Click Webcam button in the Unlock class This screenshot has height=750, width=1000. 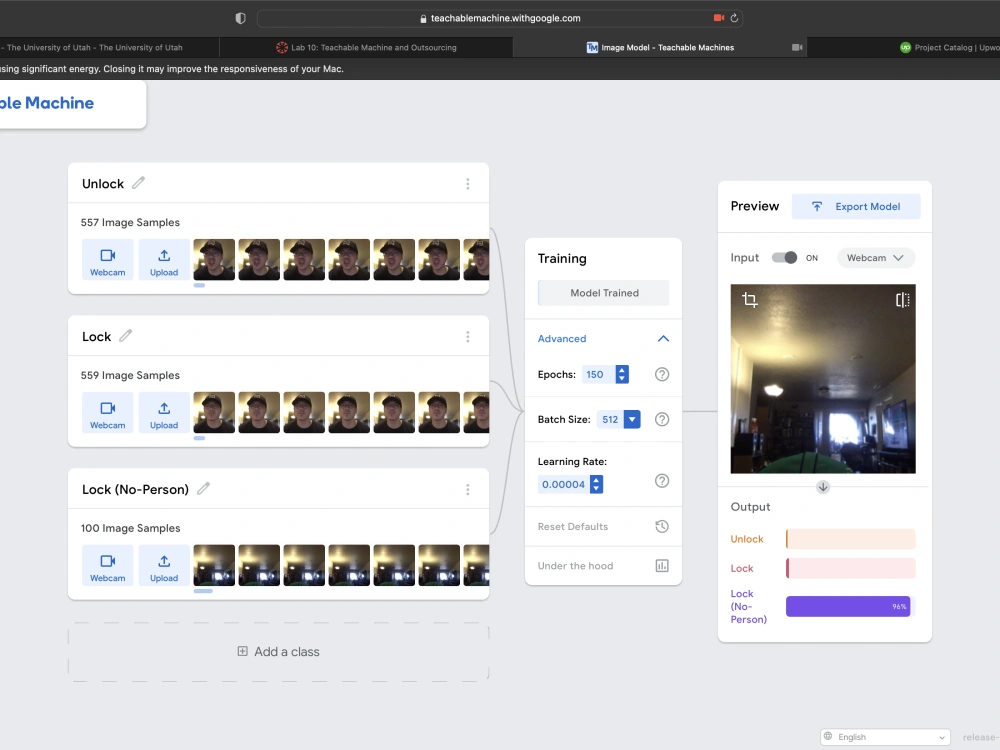coord(107,260)
